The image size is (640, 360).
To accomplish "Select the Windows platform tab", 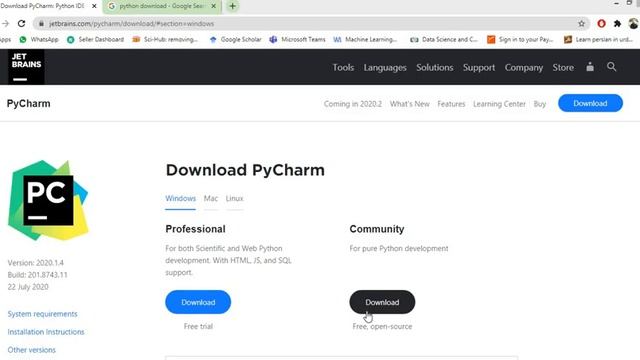I will coord(180,198).
